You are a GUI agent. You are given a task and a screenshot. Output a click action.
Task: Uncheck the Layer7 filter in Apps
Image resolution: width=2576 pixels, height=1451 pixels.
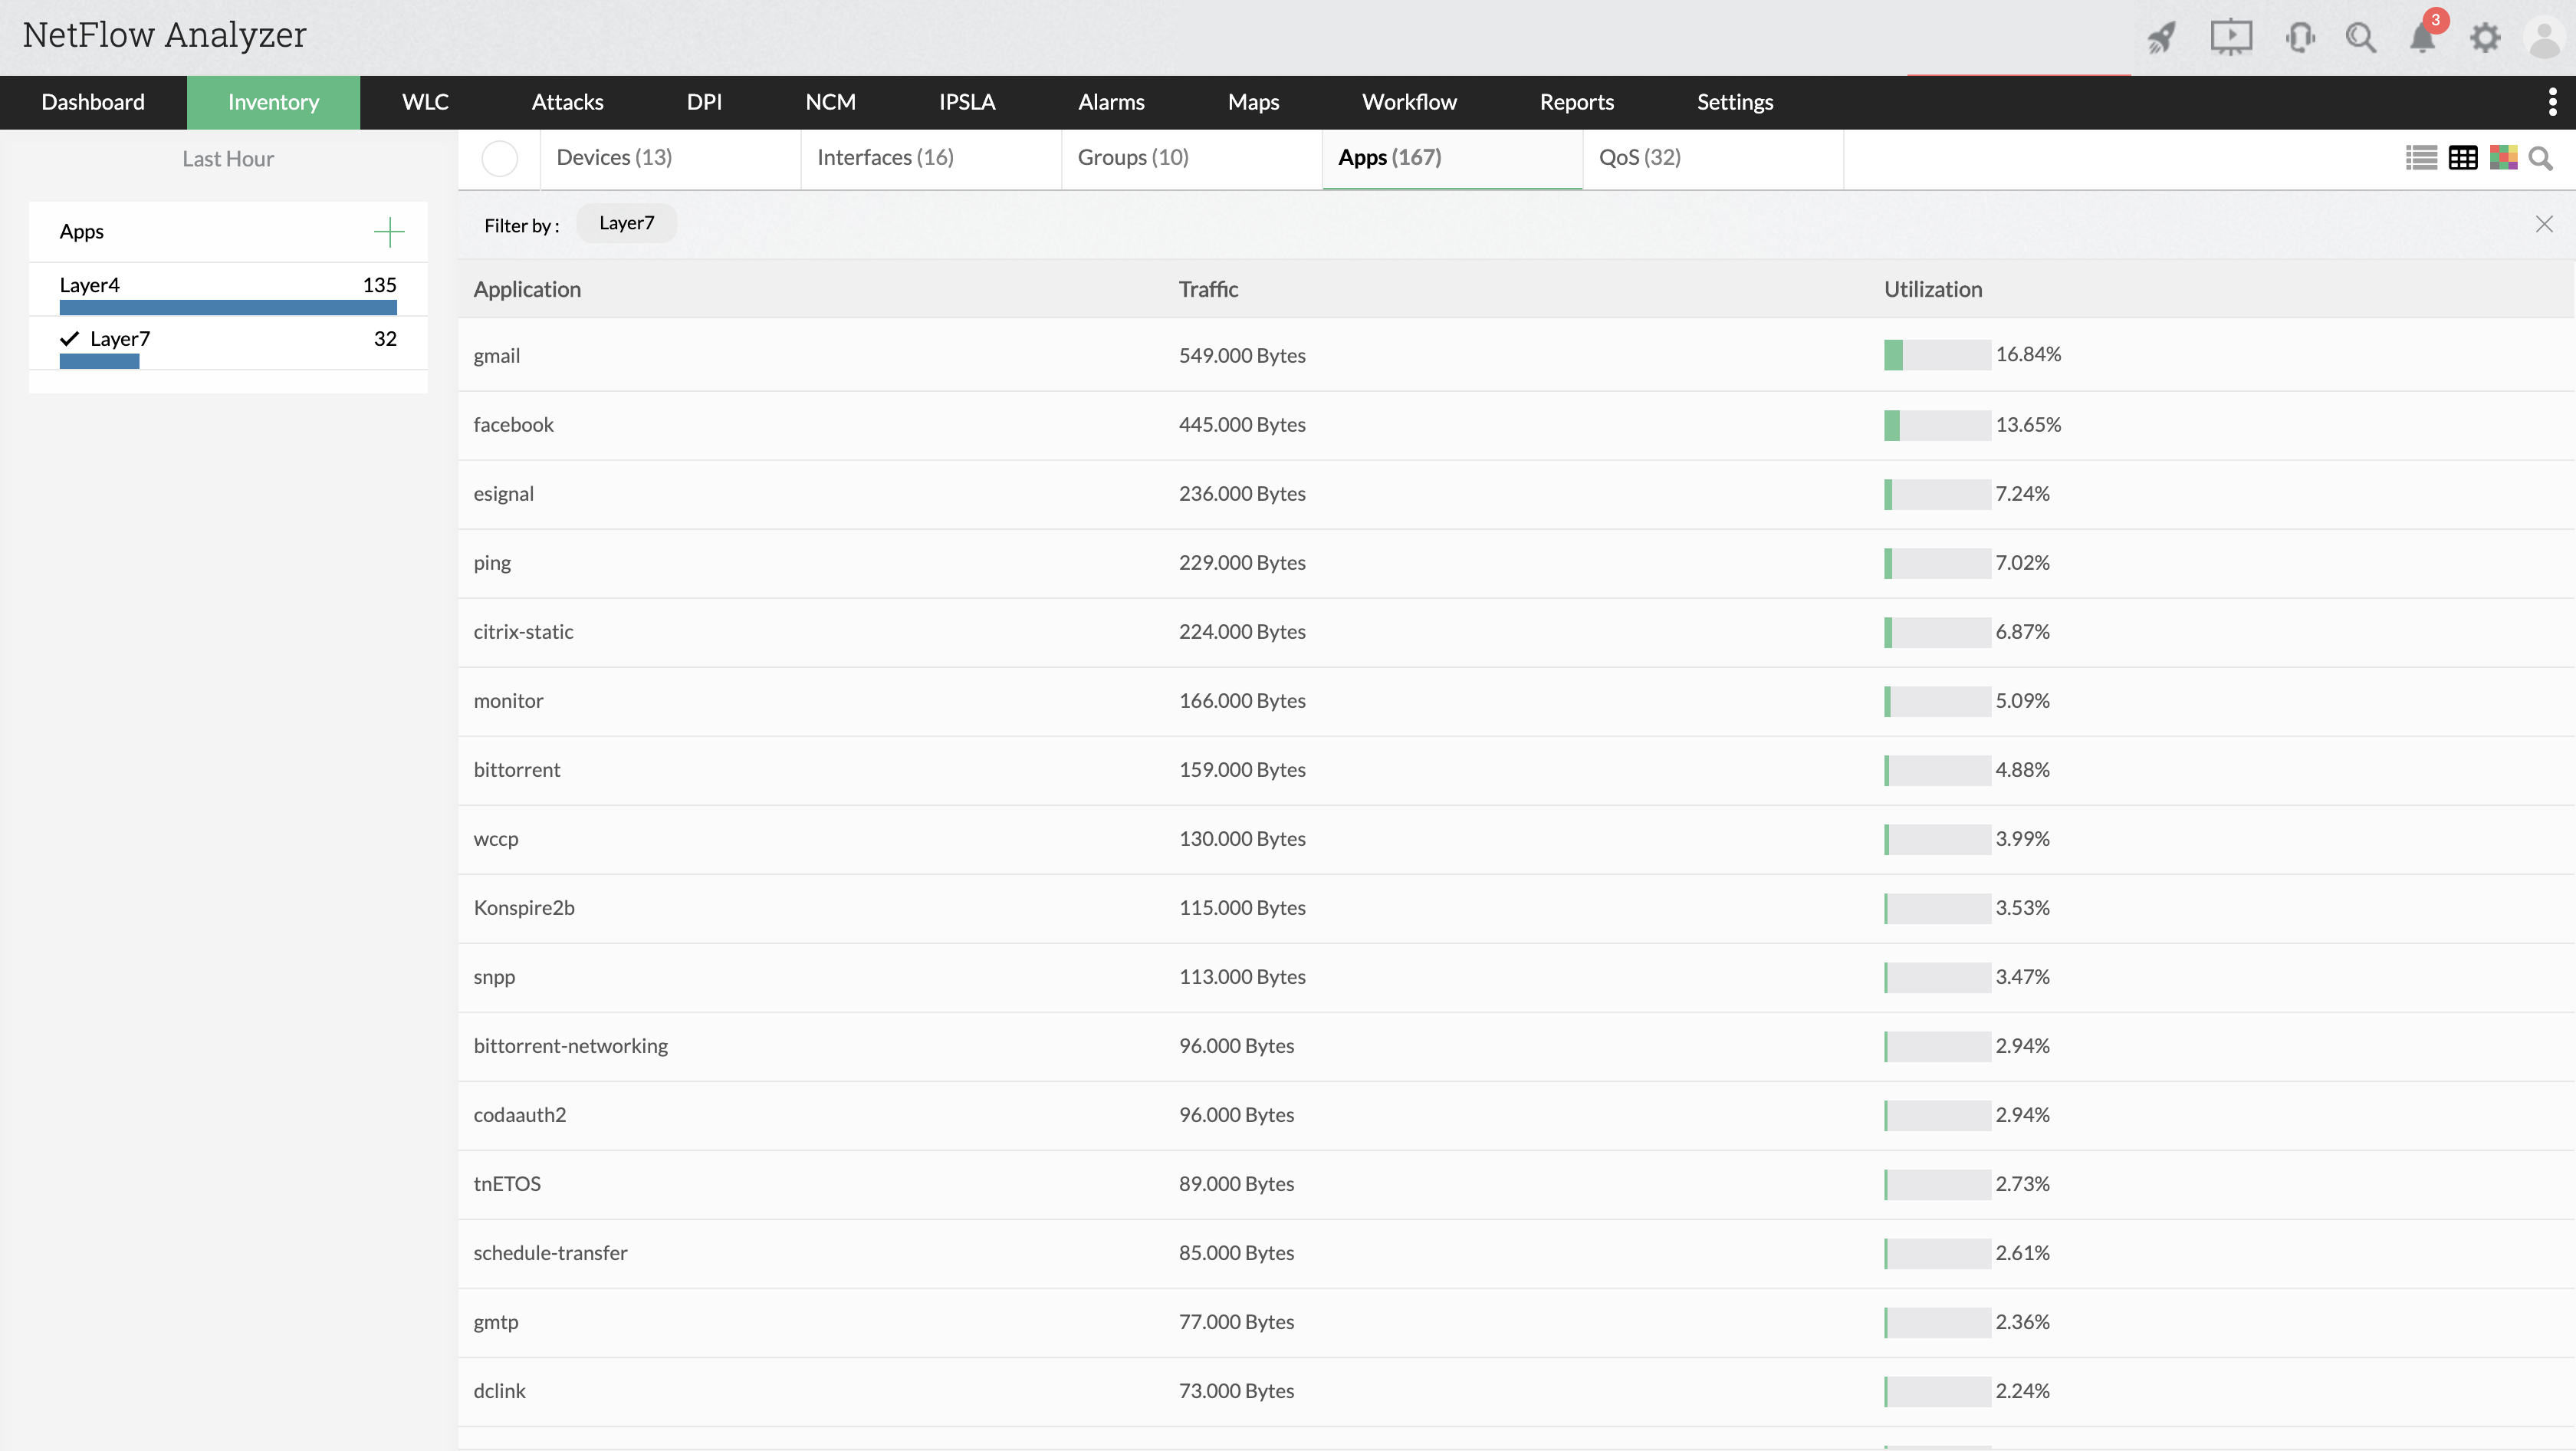click(x=105, y=339)
